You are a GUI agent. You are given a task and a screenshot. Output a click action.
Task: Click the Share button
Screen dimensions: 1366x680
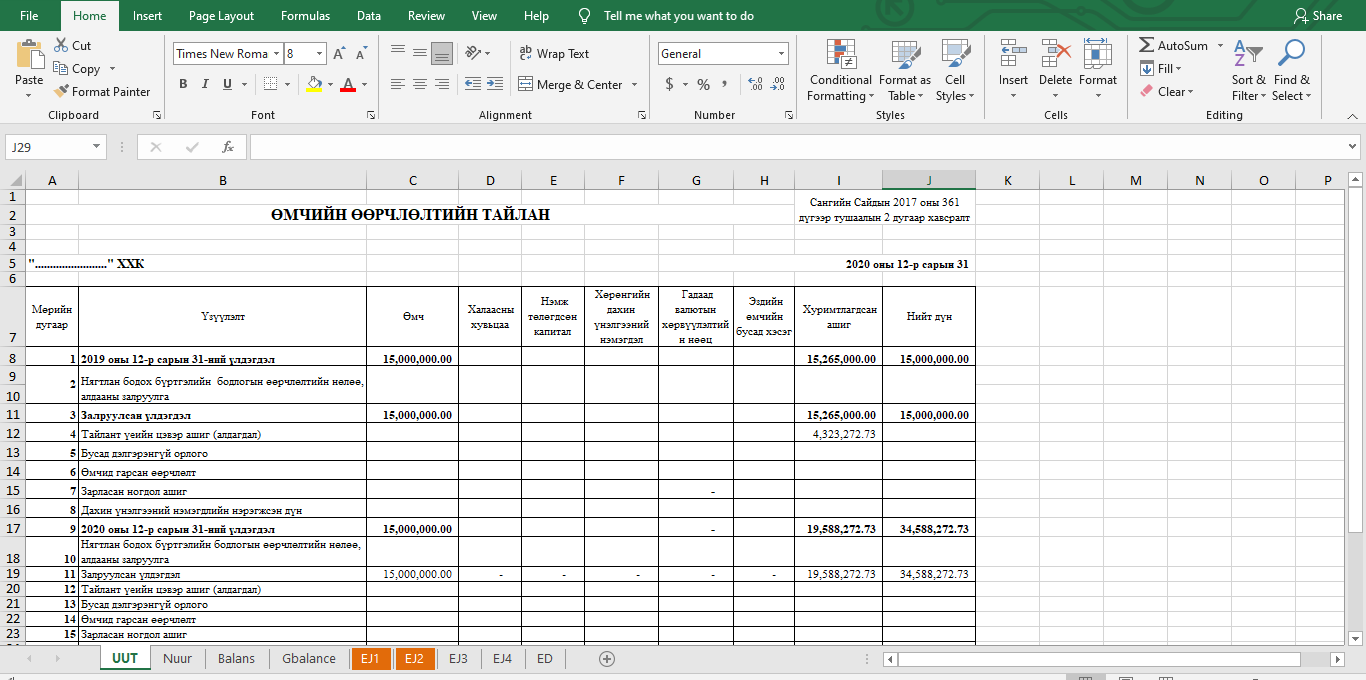(1318, 16)
